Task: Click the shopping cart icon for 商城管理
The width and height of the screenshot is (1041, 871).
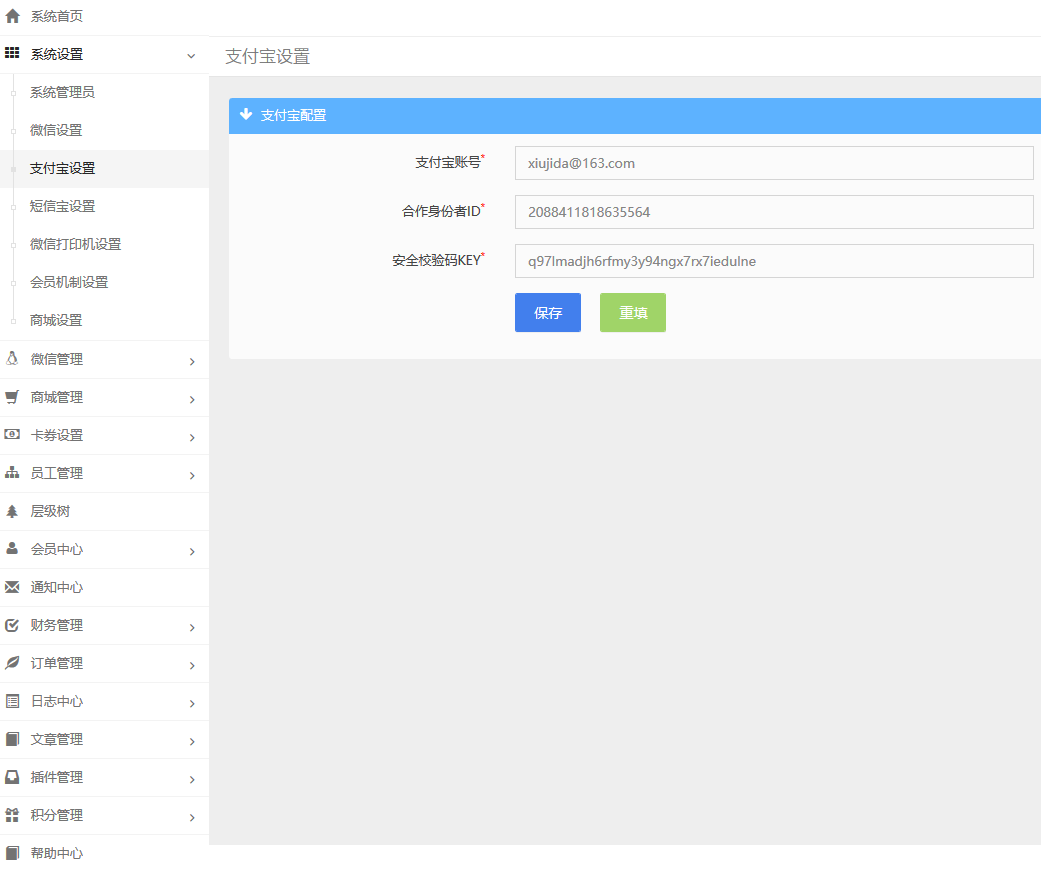Action: pyautogui.click(x=12, y=397)
